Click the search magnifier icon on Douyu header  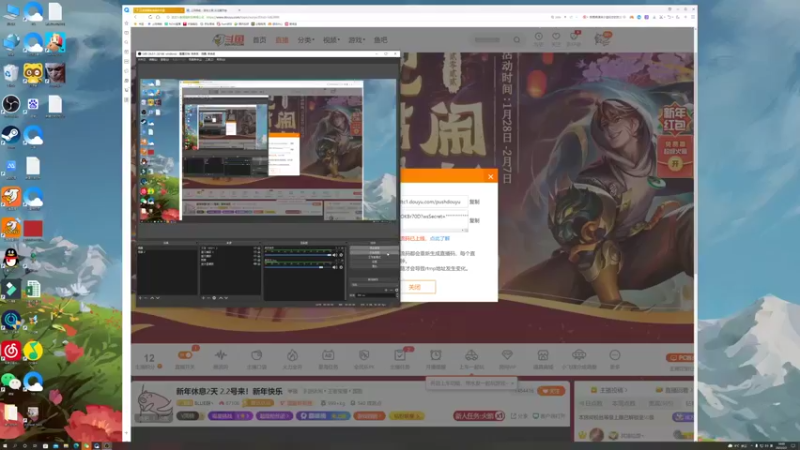(x=517, y=40)
